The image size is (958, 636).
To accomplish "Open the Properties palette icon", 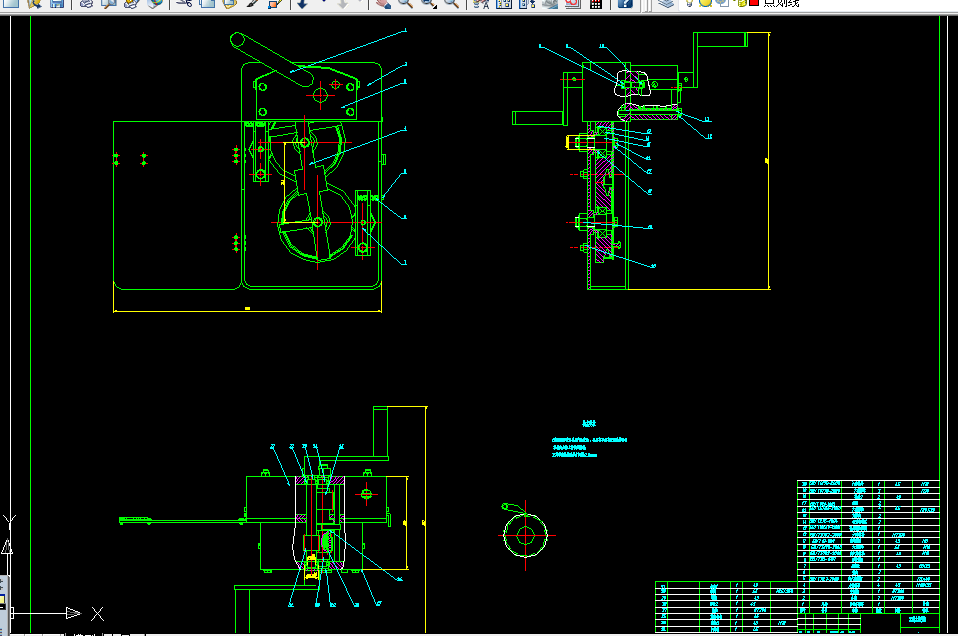I will pyautogui.click(x=481, y=3).
